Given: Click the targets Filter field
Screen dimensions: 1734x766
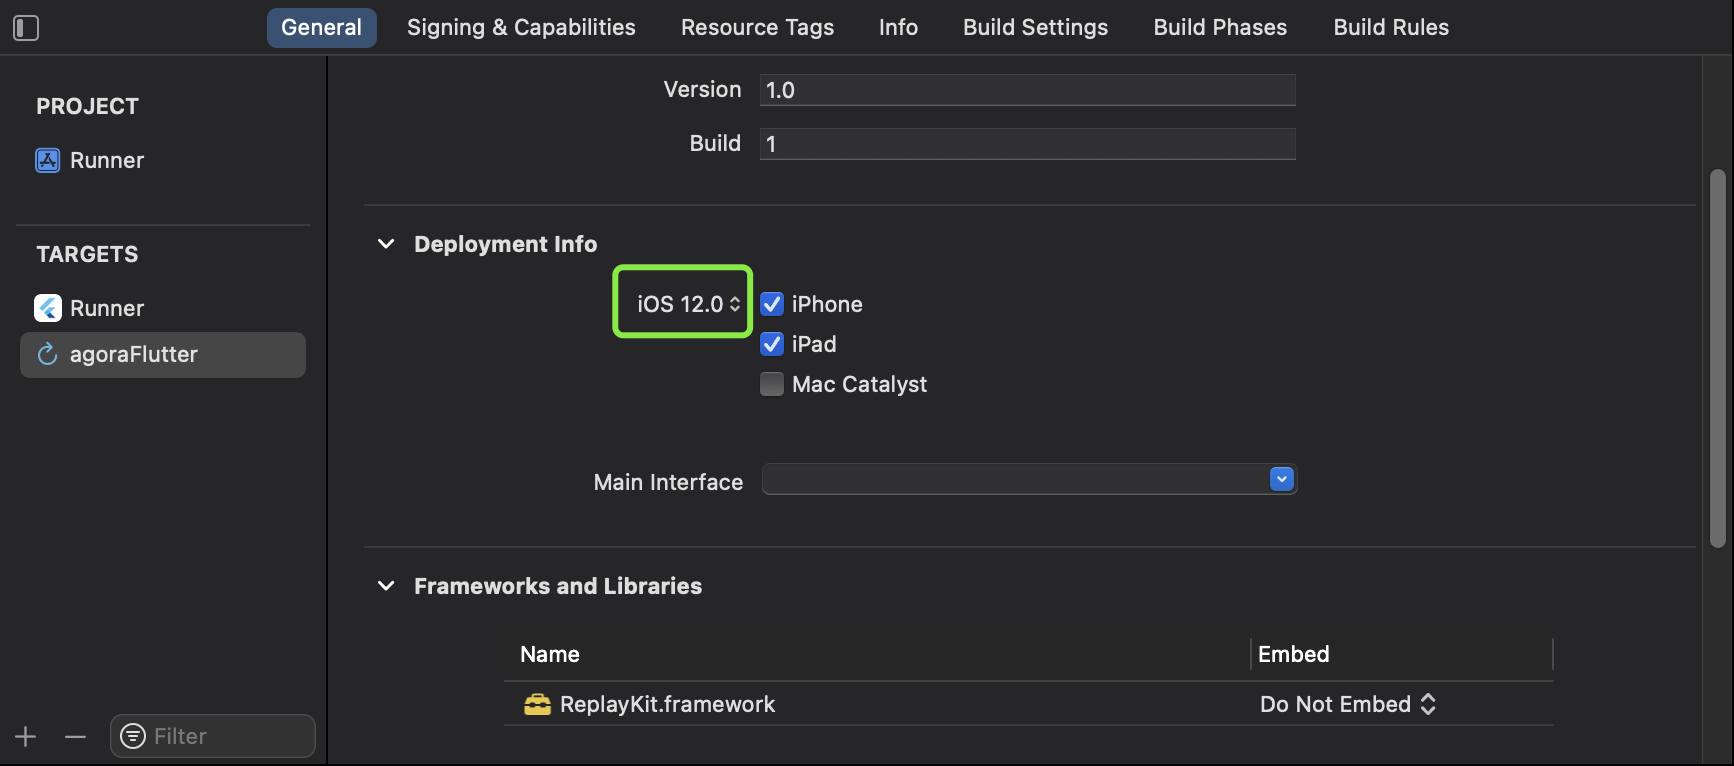Looking at the screenshot, I should 213,736.
